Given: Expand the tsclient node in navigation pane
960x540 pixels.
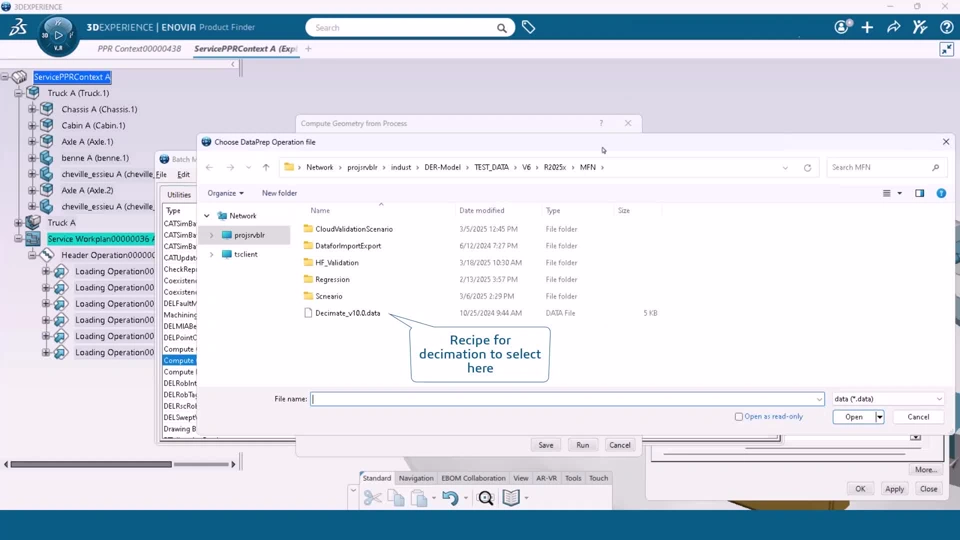Looking at the screenshot, I should 212,254.
